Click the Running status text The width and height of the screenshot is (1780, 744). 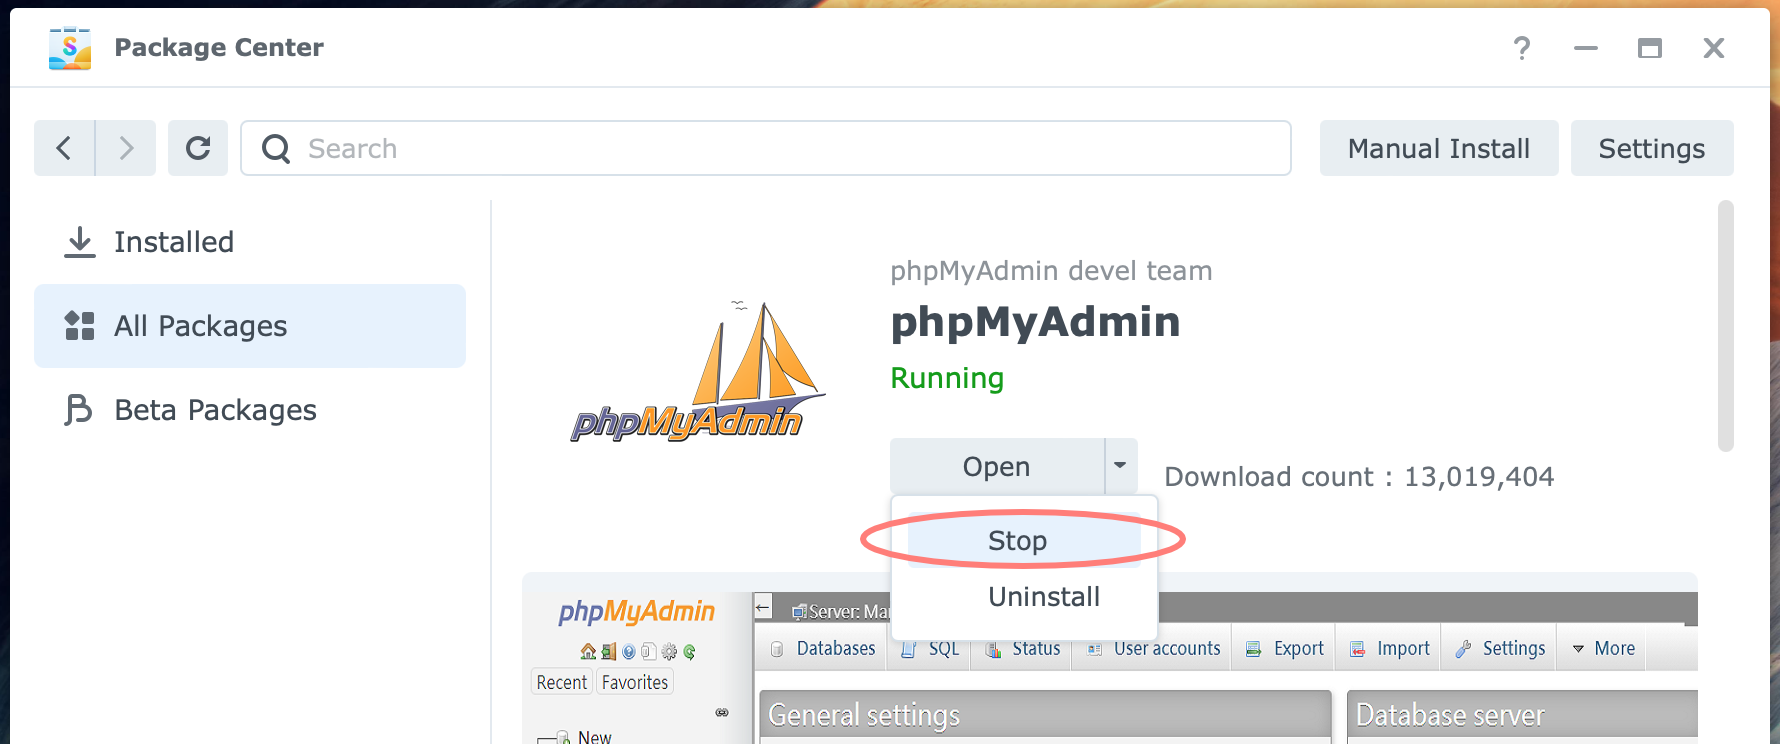tap(947, 378)
